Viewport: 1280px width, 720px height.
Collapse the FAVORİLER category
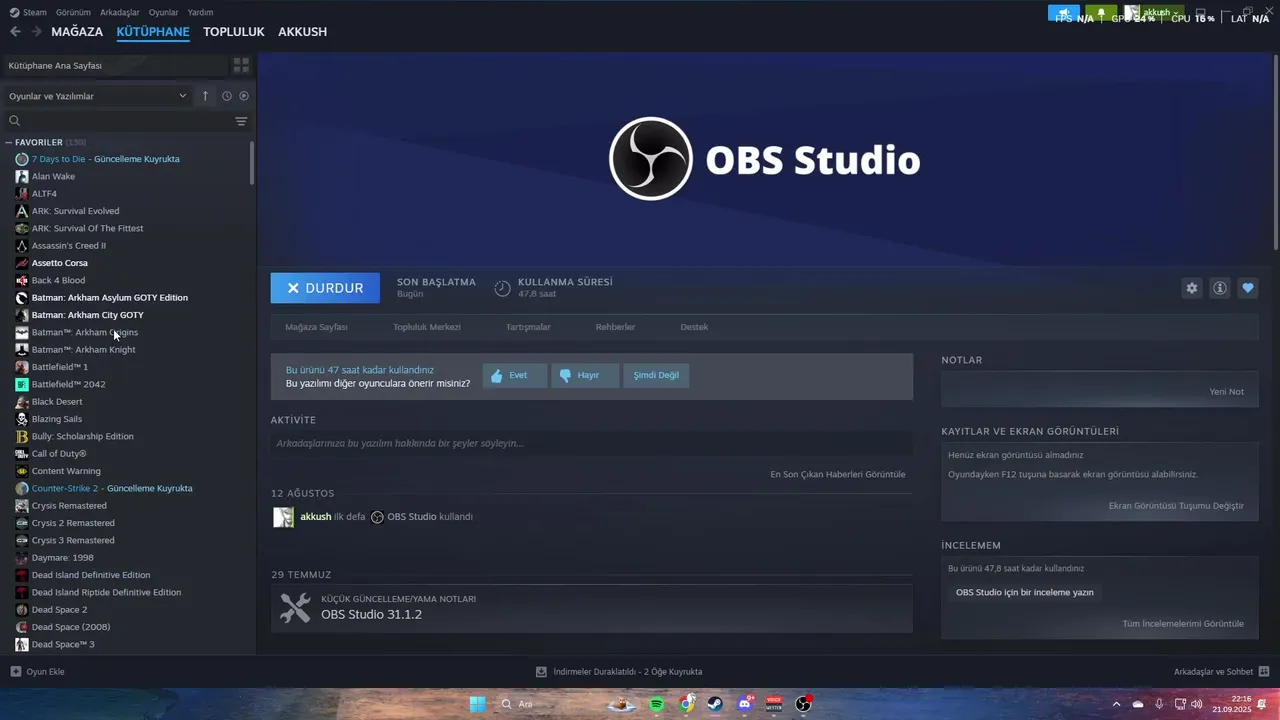tap(9, 143)
